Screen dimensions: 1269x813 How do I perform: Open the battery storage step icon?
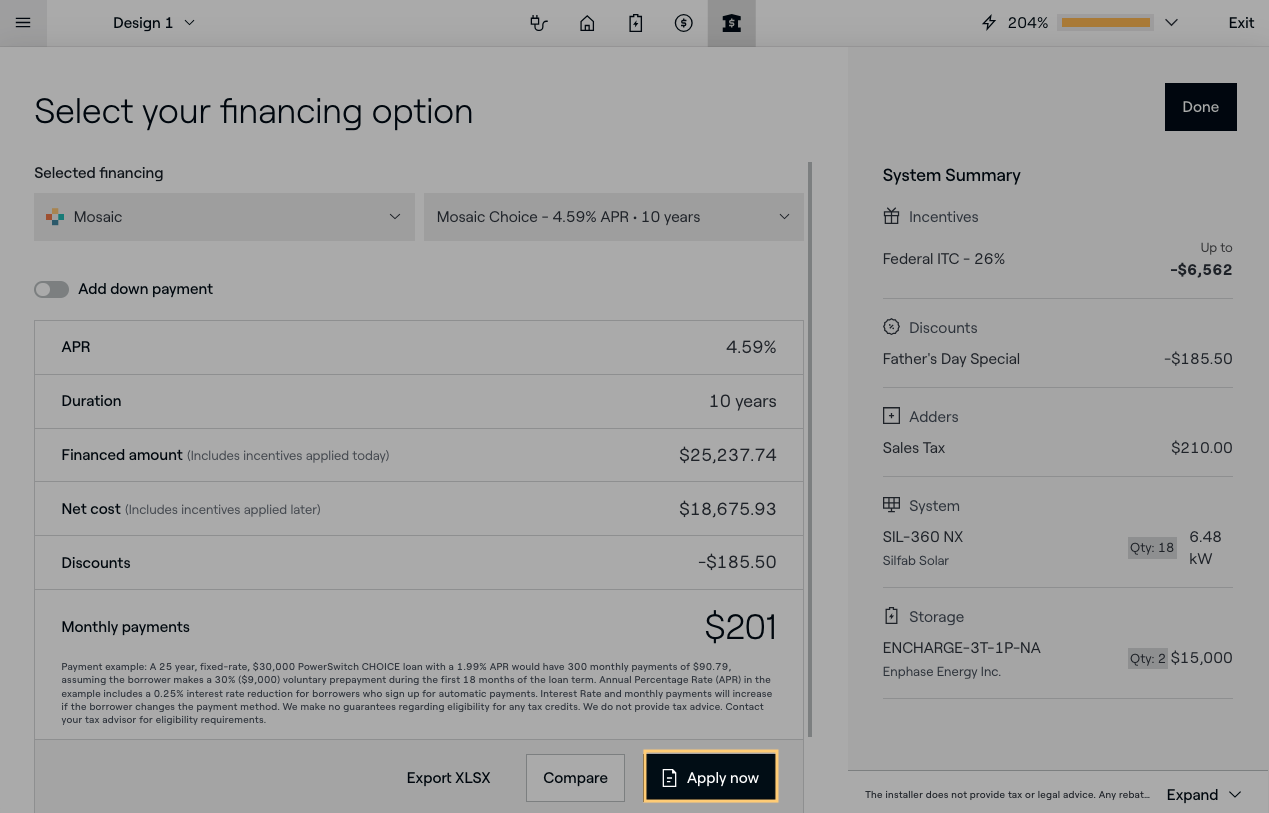pos(635,23)
